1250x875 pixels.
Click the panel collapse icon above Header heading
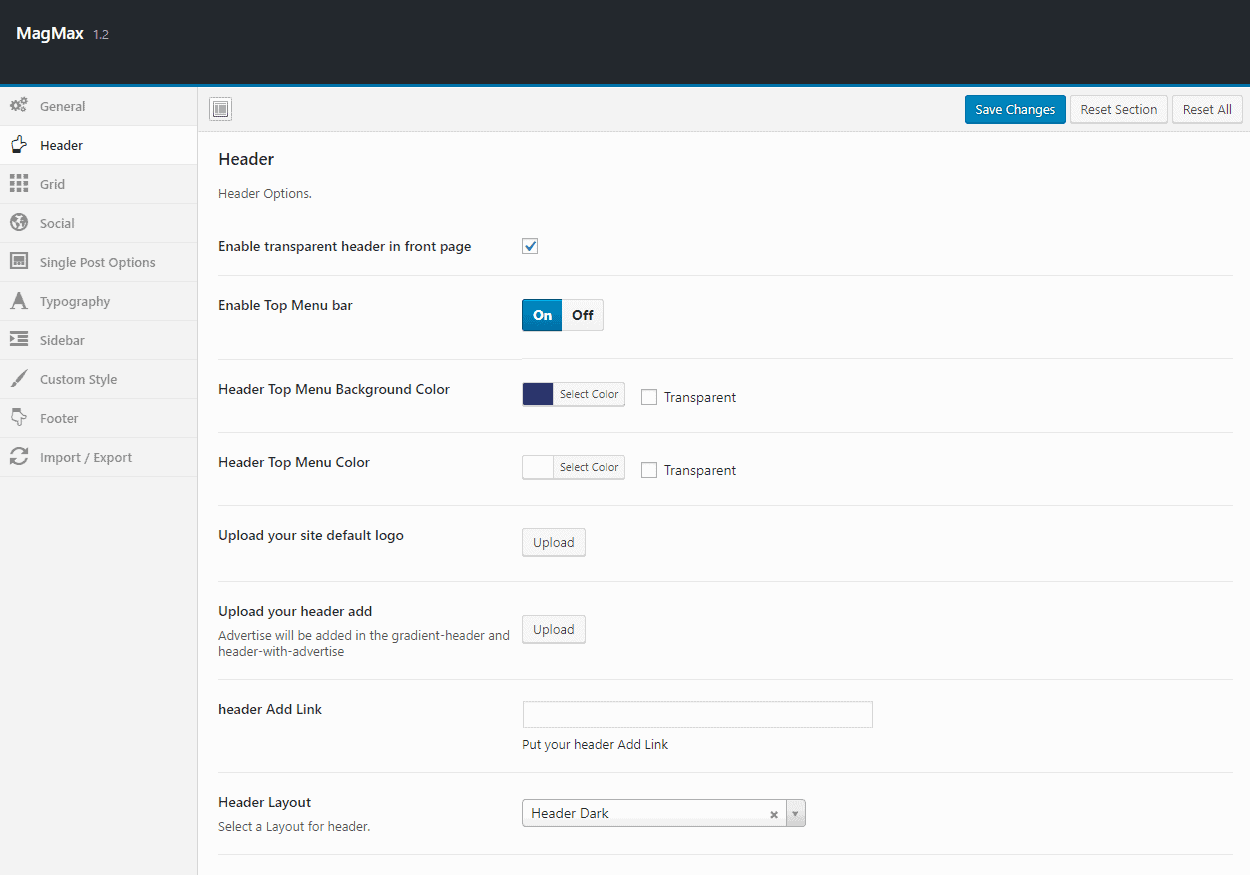click(x=220, y=109)
